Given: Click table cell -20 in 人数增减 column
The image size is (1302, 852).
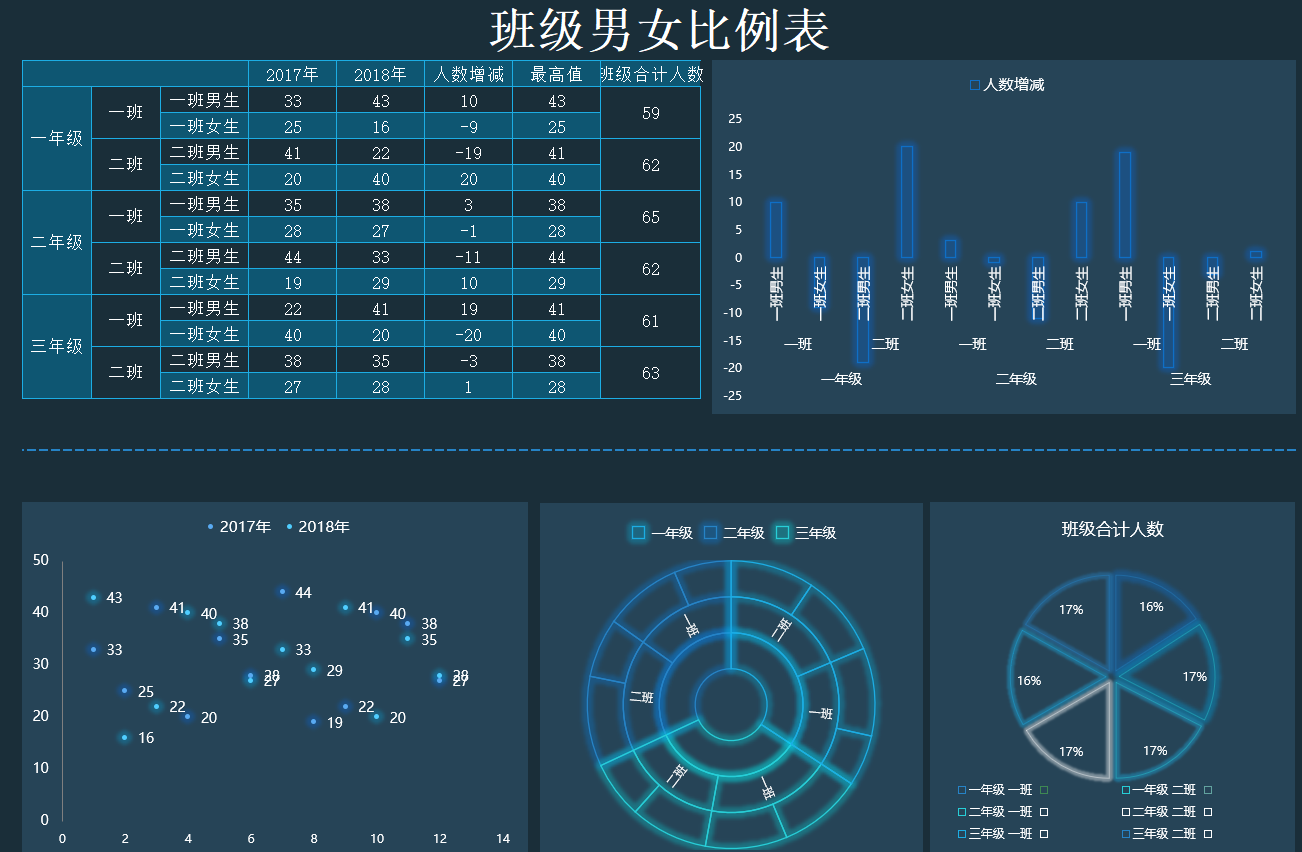Looking at the screenshot, I should (x=468, y=335).
